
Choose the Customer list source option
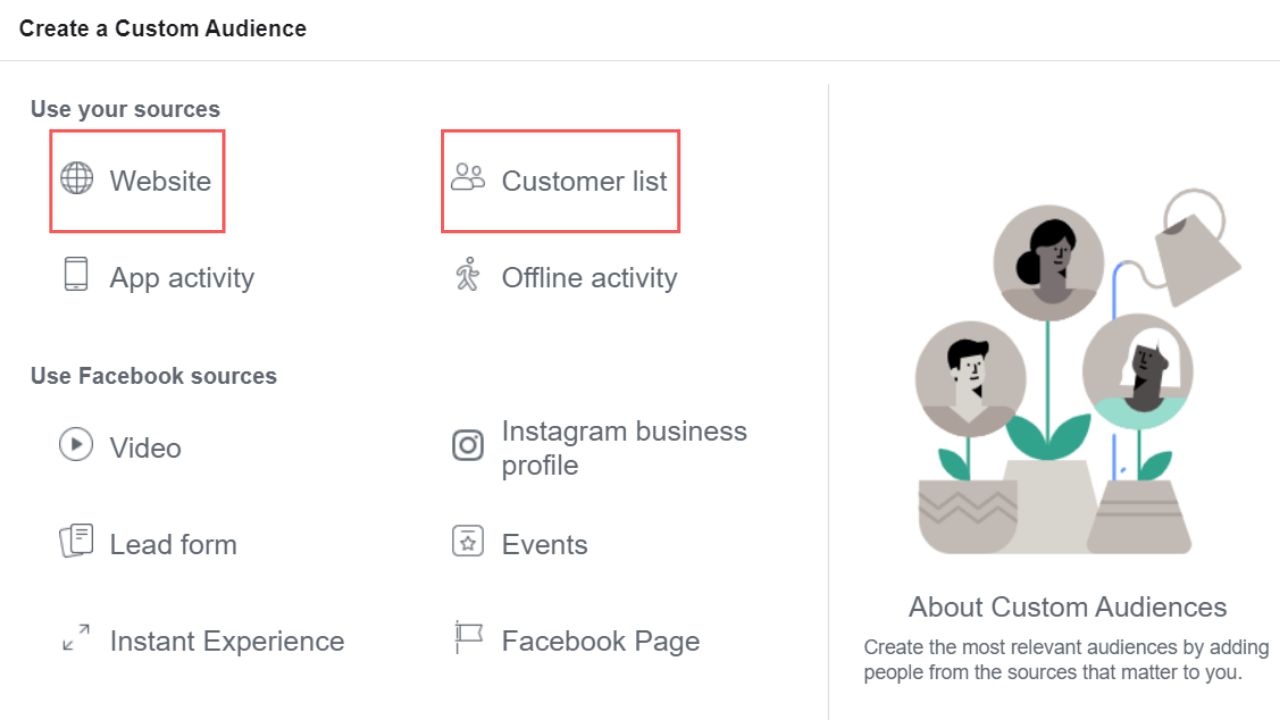pos(584,181)
